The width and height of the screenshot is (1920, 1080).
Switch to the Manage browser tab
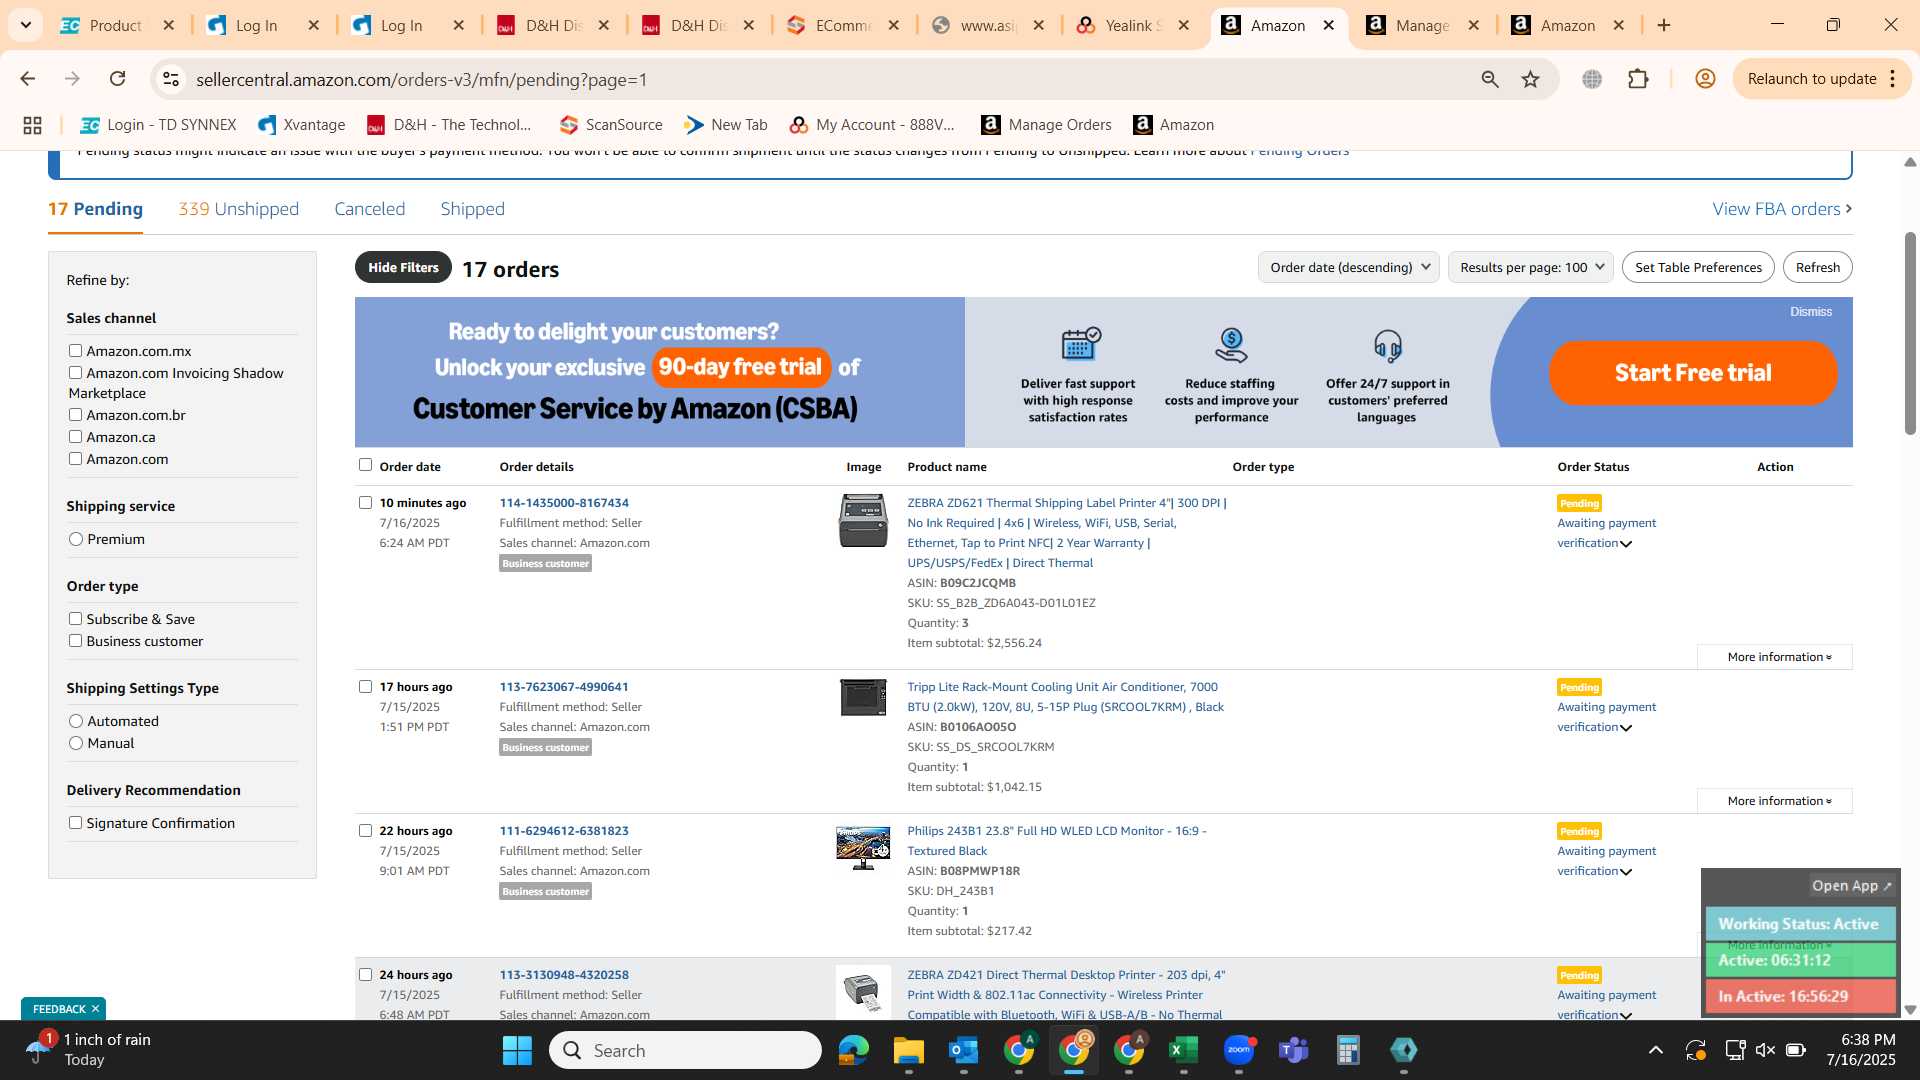click(x=1422, y=25)
